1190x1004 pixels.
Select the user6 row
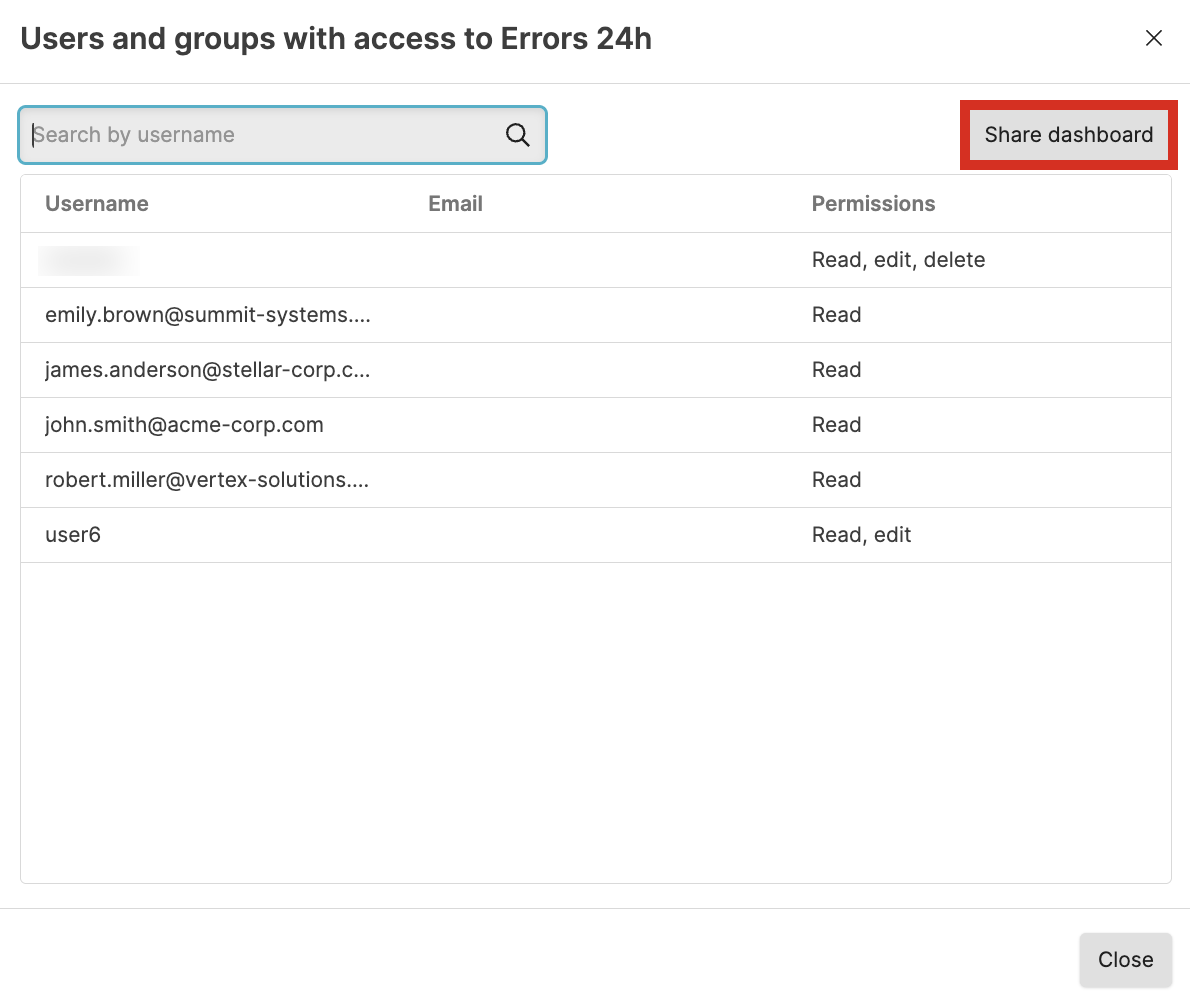pyautogui.click(x=73, y=535)
